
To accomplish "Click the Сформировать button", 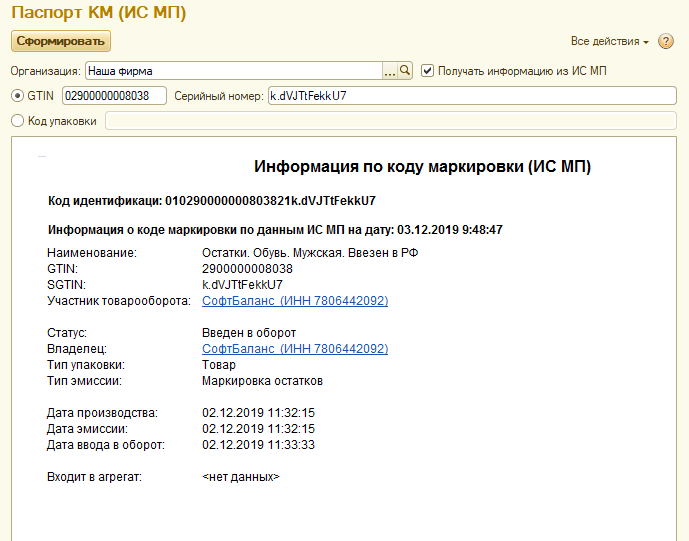I will 61,41.
